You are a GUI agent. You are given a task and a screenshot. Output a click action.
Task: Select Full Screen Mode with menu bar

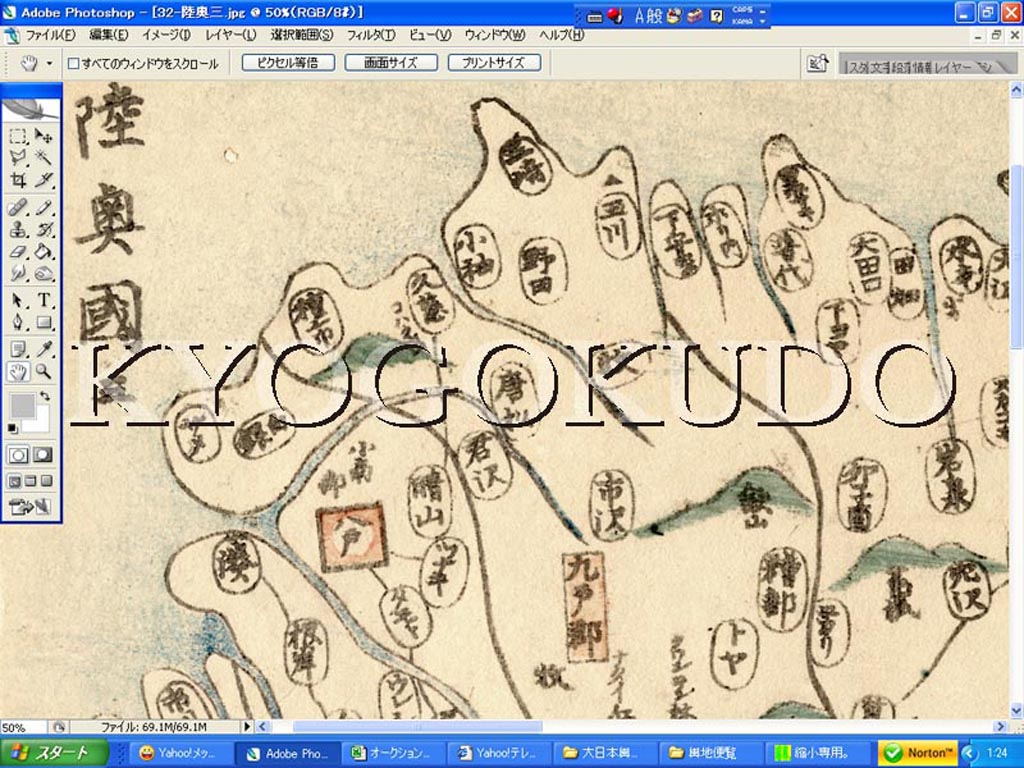click(x=31, y=481)
